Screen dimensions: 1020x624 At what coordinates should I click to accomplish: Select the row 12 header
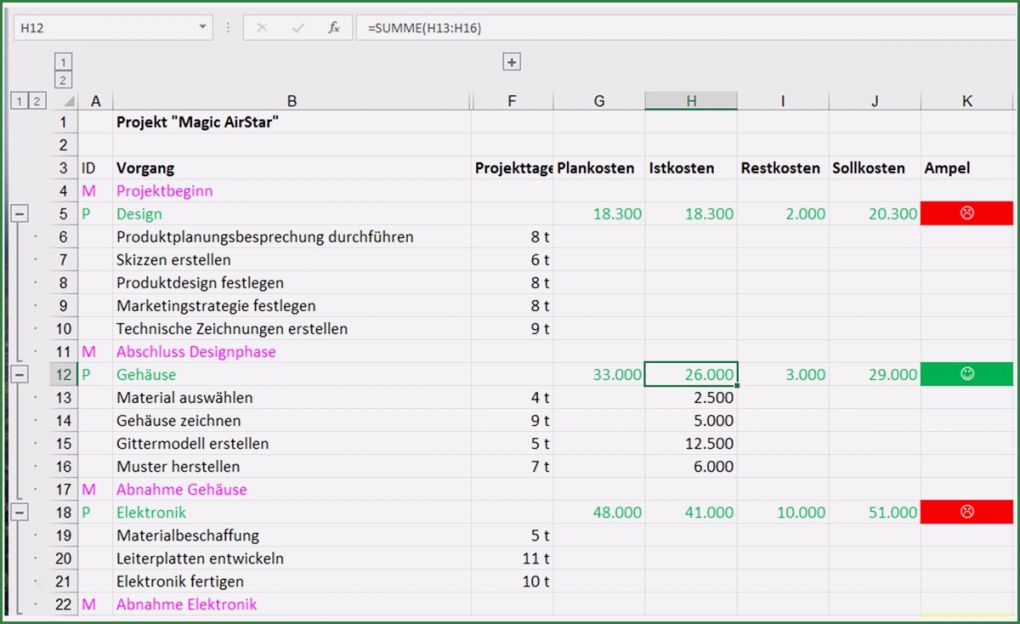pos(64,375)
